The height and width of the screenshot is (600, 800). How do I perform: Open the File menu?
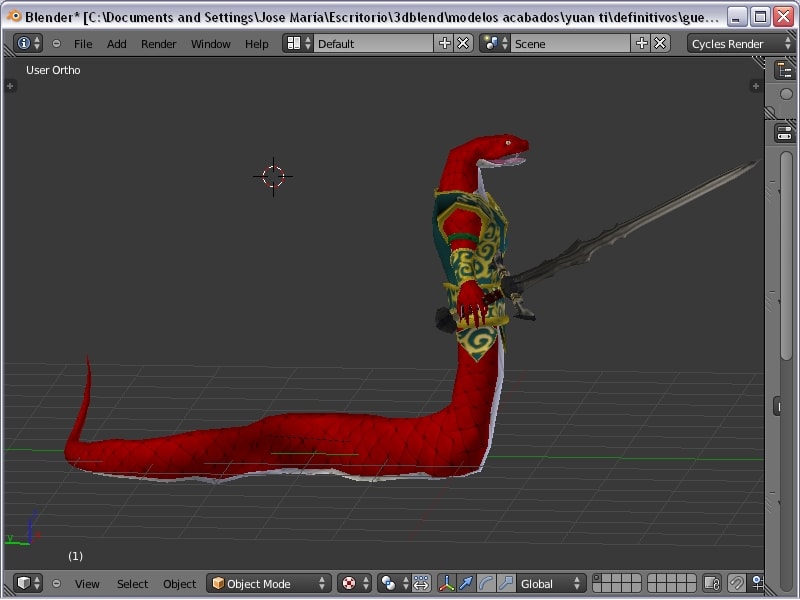(83, 44)
